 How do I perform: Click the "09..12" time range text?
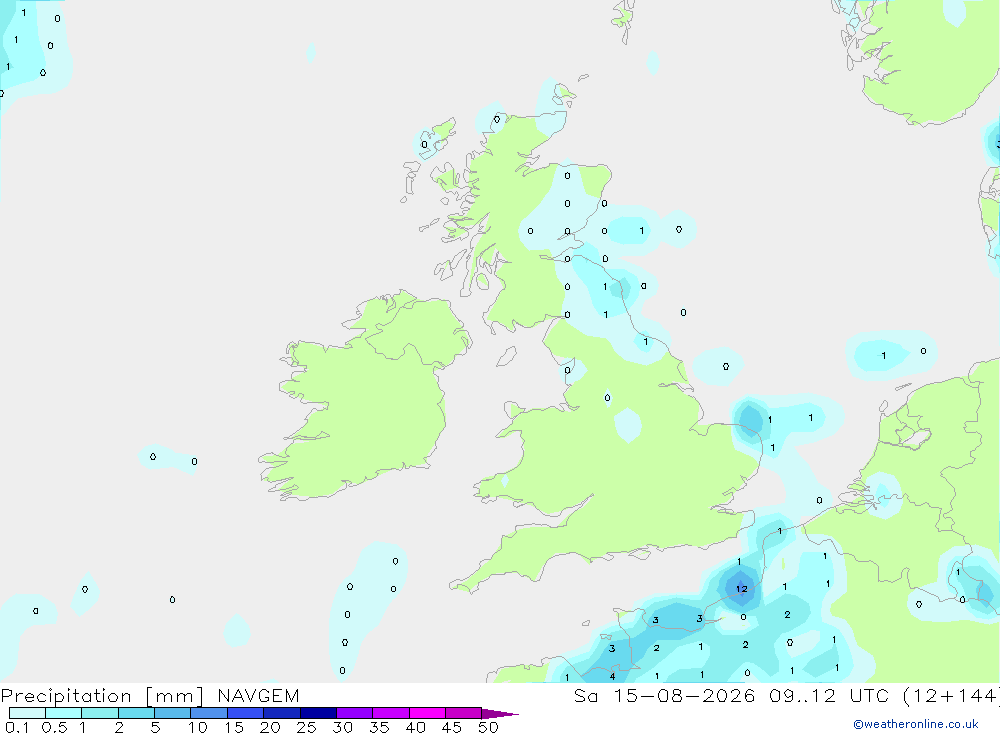click(x=802, y=696)
